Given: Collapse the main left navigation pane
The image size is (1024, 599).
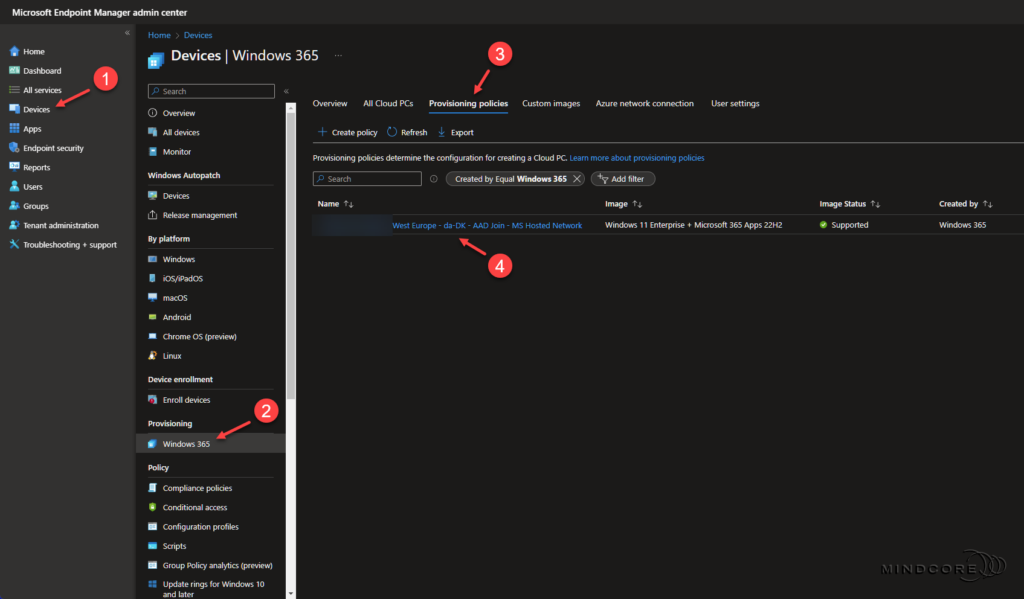Looking at the screenshot, I should pos(127,31).
